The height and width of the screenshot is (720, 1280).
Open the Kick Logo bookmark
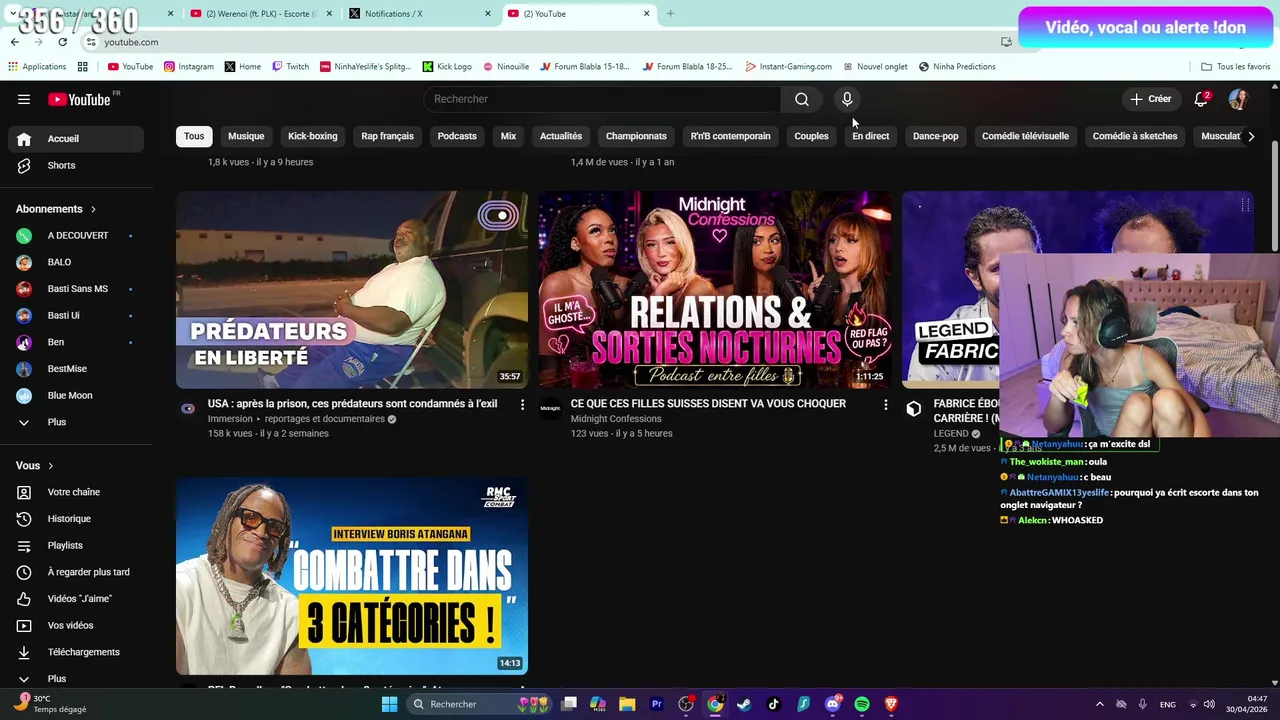point(446,67)
